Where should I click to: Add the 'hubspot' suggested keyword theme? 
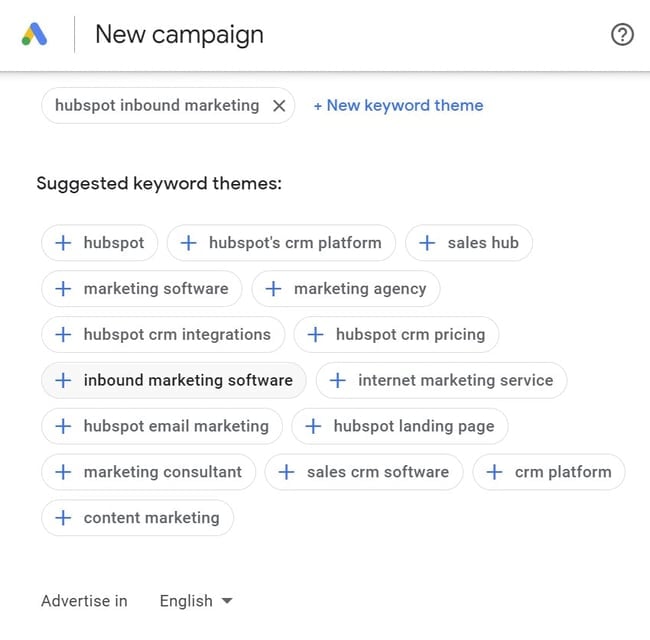pos(99,242)
